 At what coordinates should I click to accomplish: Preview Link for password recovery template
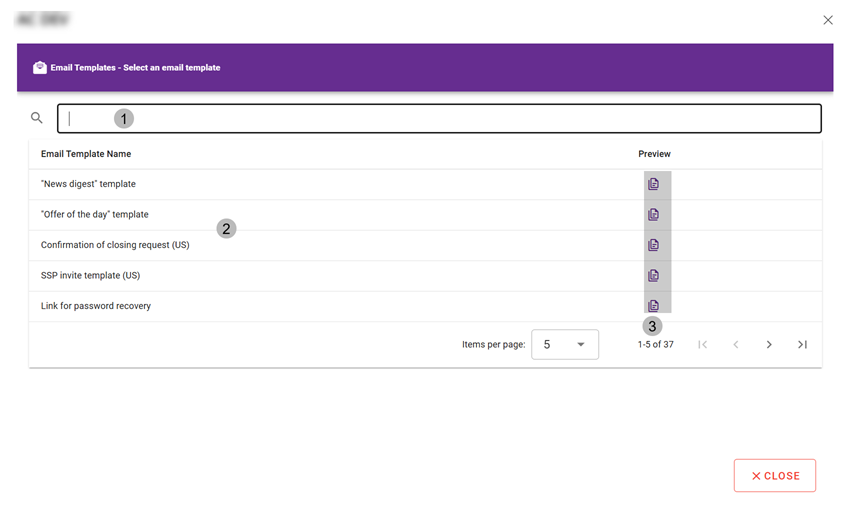[653, 306]
